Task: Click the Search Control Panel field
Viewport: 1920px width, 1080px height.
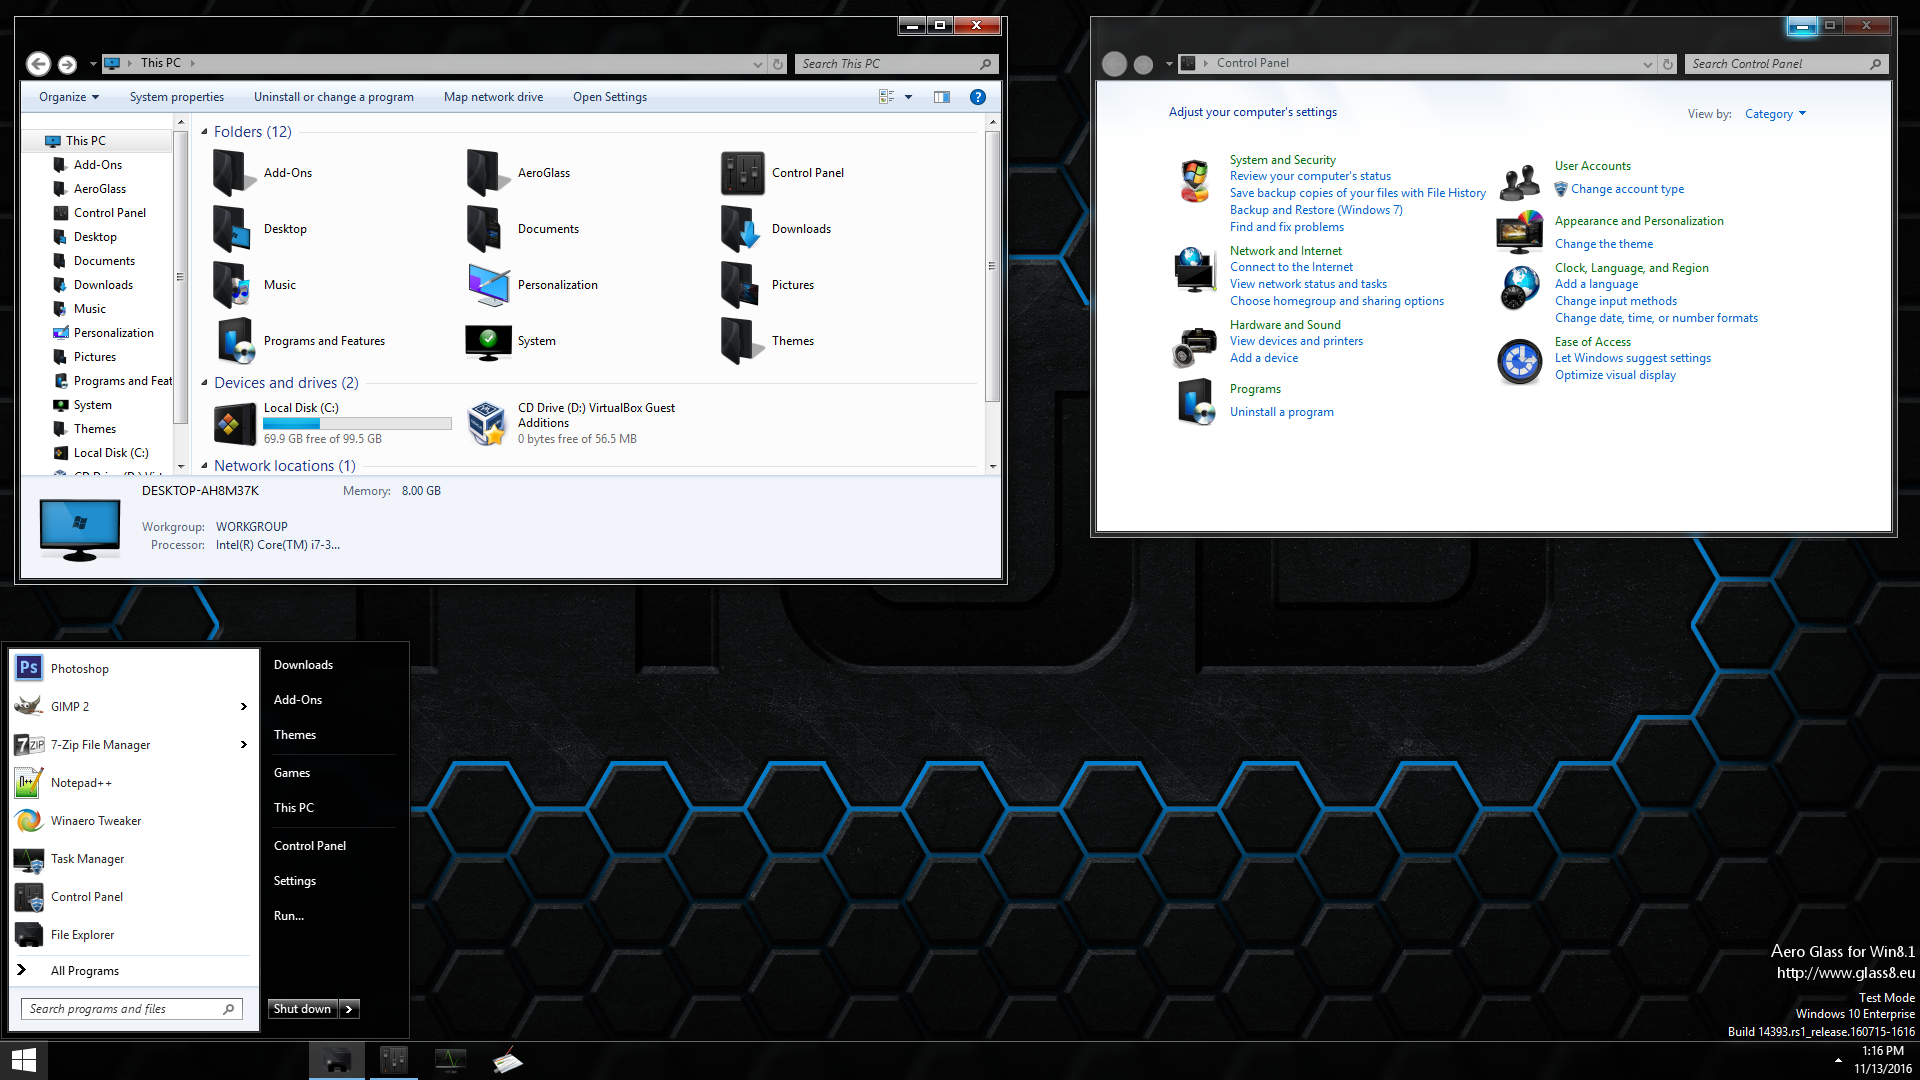Action: click(1786, 64)
